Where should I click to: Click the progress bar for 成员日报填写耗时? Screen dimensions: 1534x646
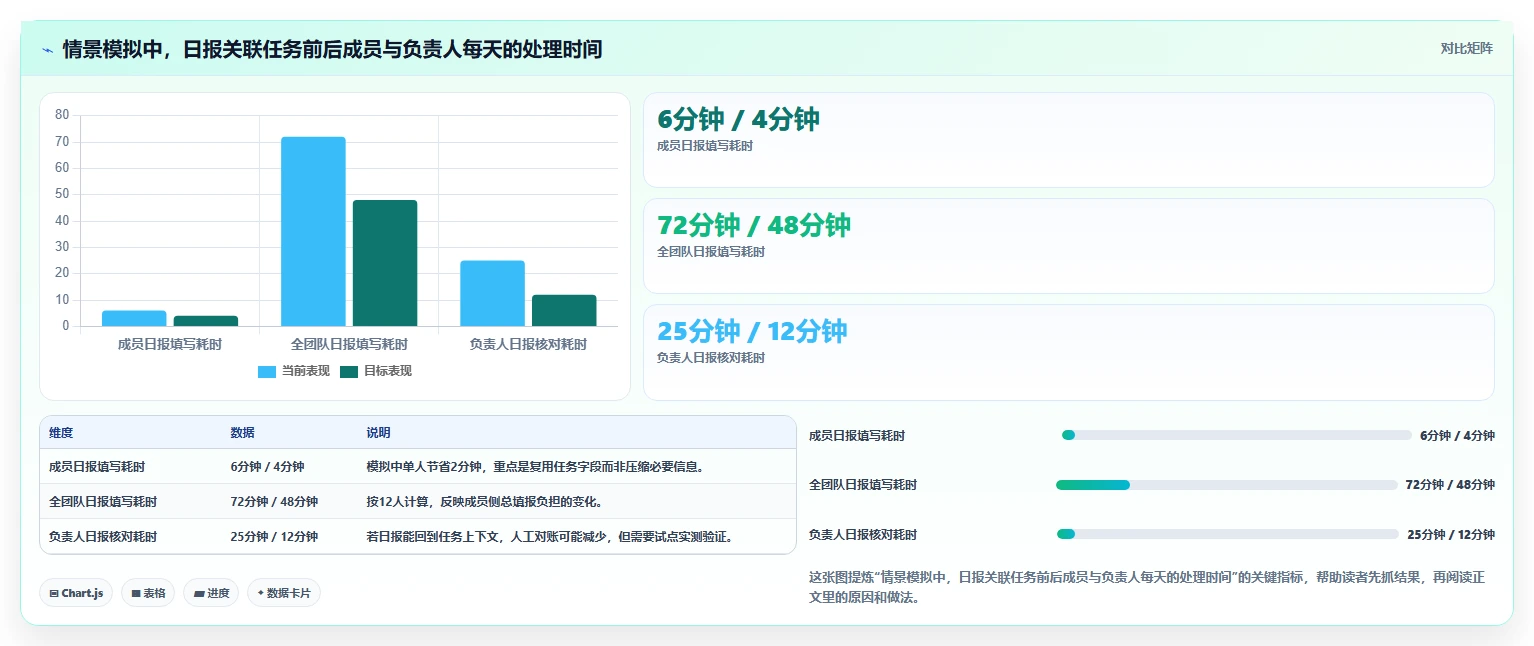click(x=1237, y=436)
